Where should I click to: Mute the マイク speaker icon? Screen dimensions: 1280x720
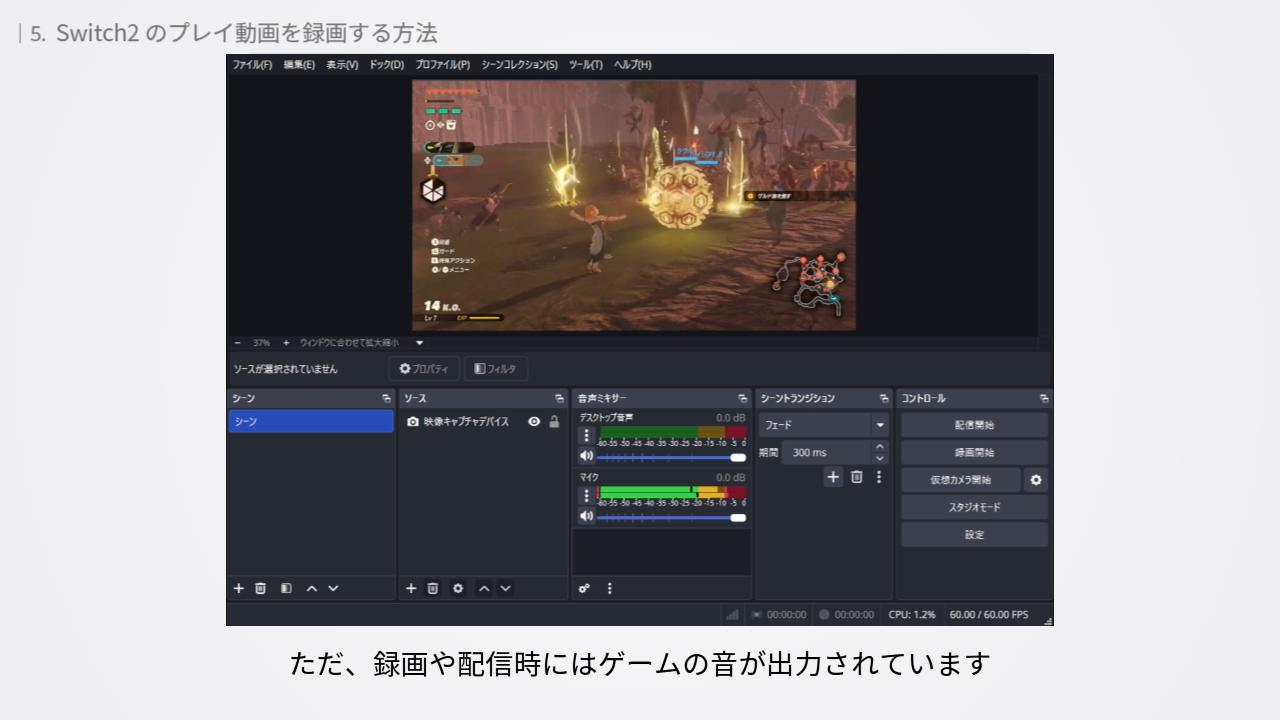click(x=587, y=517)
